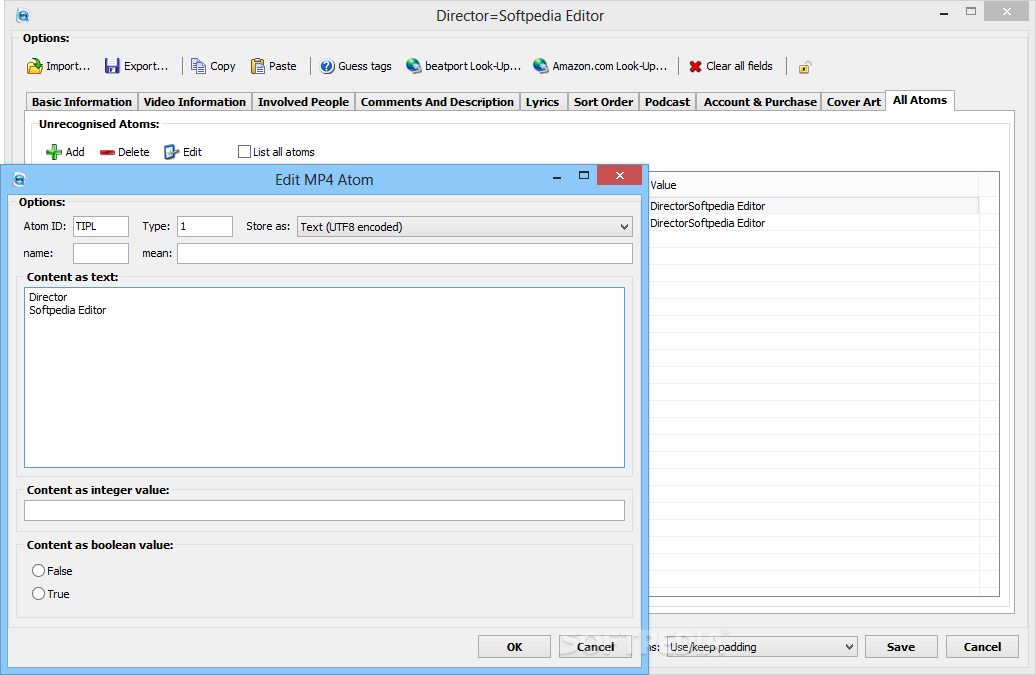Screen dimensions: 1036x675
Task: Click the Guess tags question icon
Action: click(x=327, y=66)
